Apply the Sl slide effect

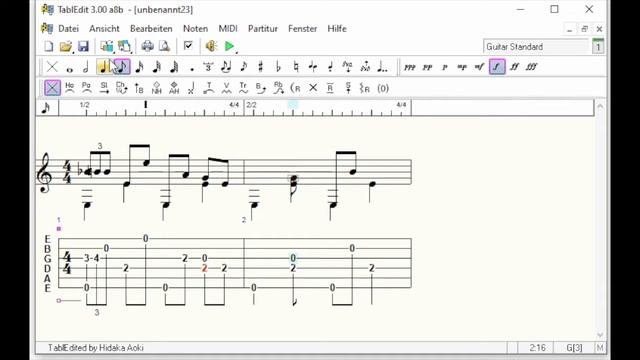[104, 88]
